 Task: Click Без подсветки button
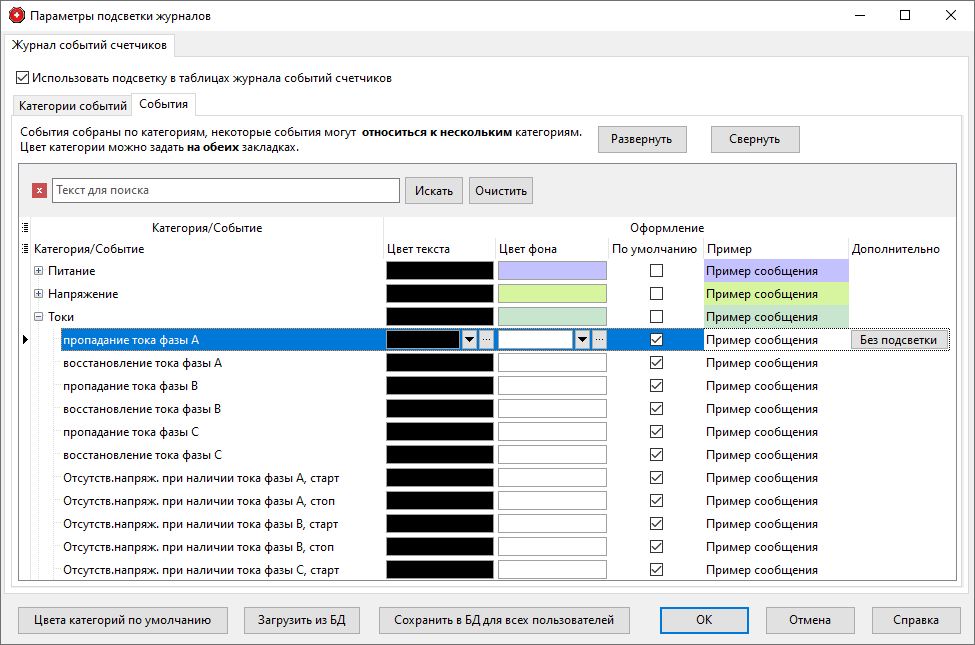coord(898,340)
